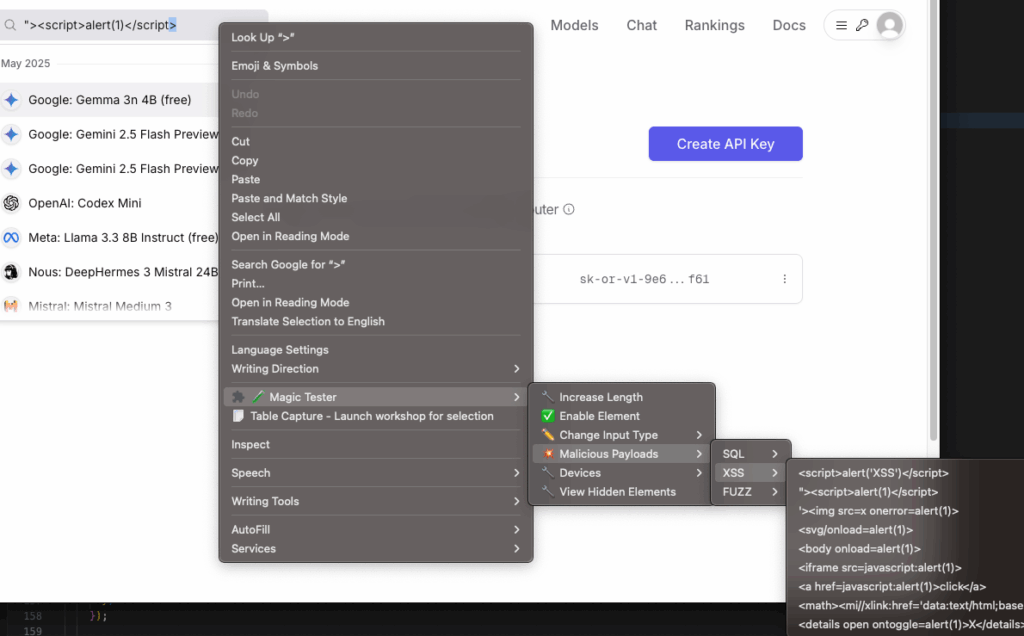Viewport: 1024px width, 636px height.
Task: Open the user avatar profile
Action: (x=889, y=25)
